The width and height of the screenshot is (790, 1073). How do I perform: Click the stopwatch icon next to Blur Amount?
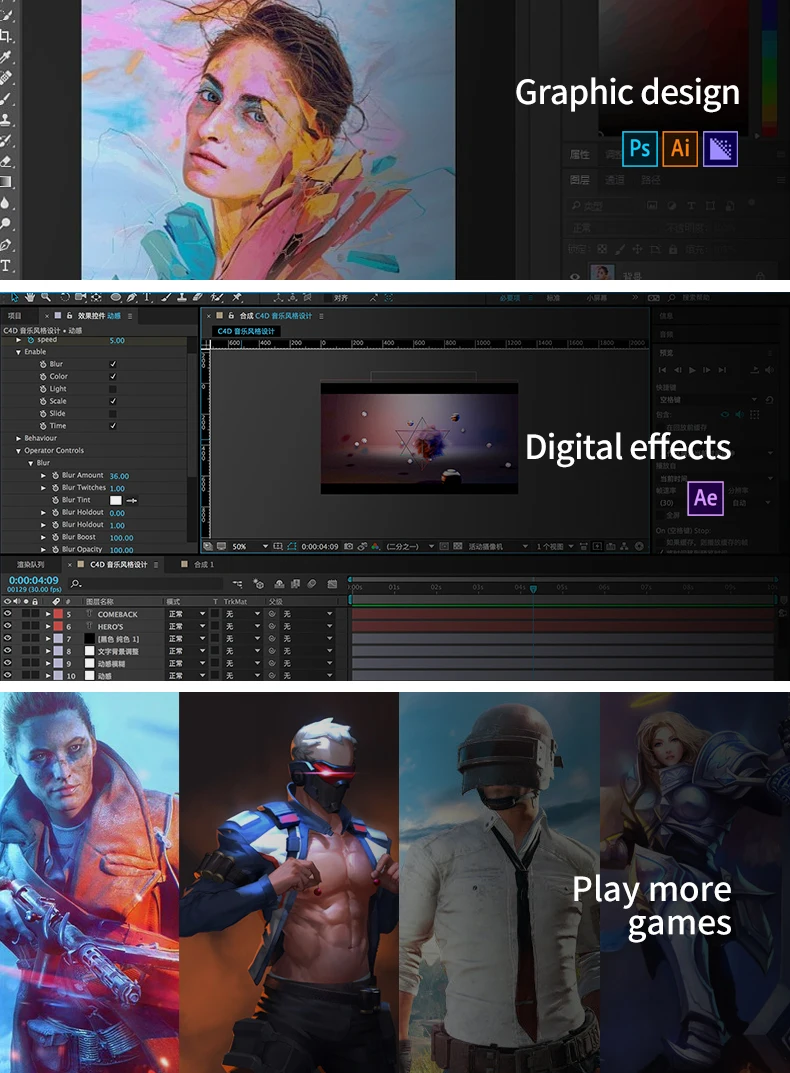pos(54,476)
